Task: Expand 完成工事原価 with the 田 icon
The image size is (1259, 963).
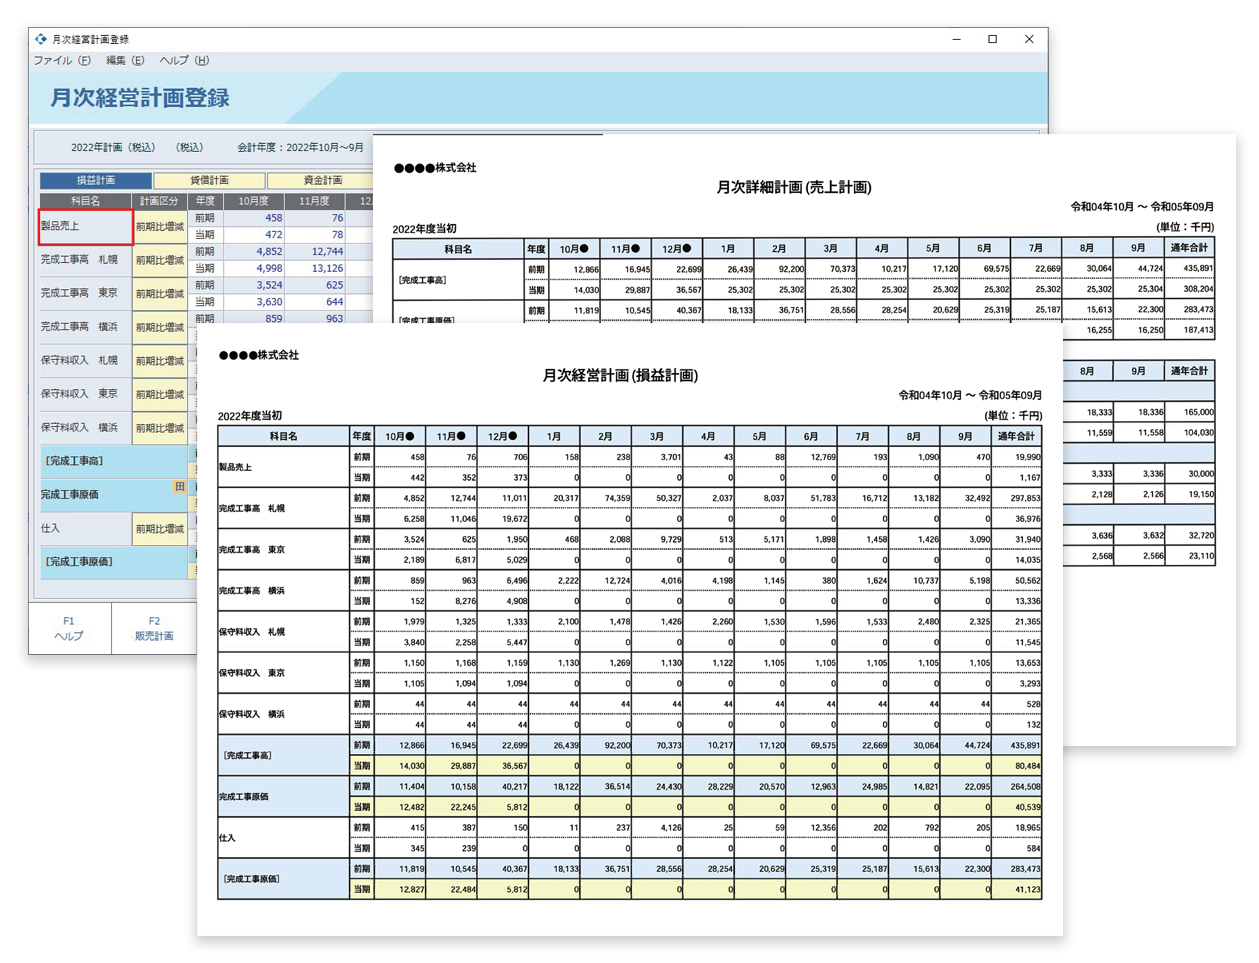Action: pos(180,487)
